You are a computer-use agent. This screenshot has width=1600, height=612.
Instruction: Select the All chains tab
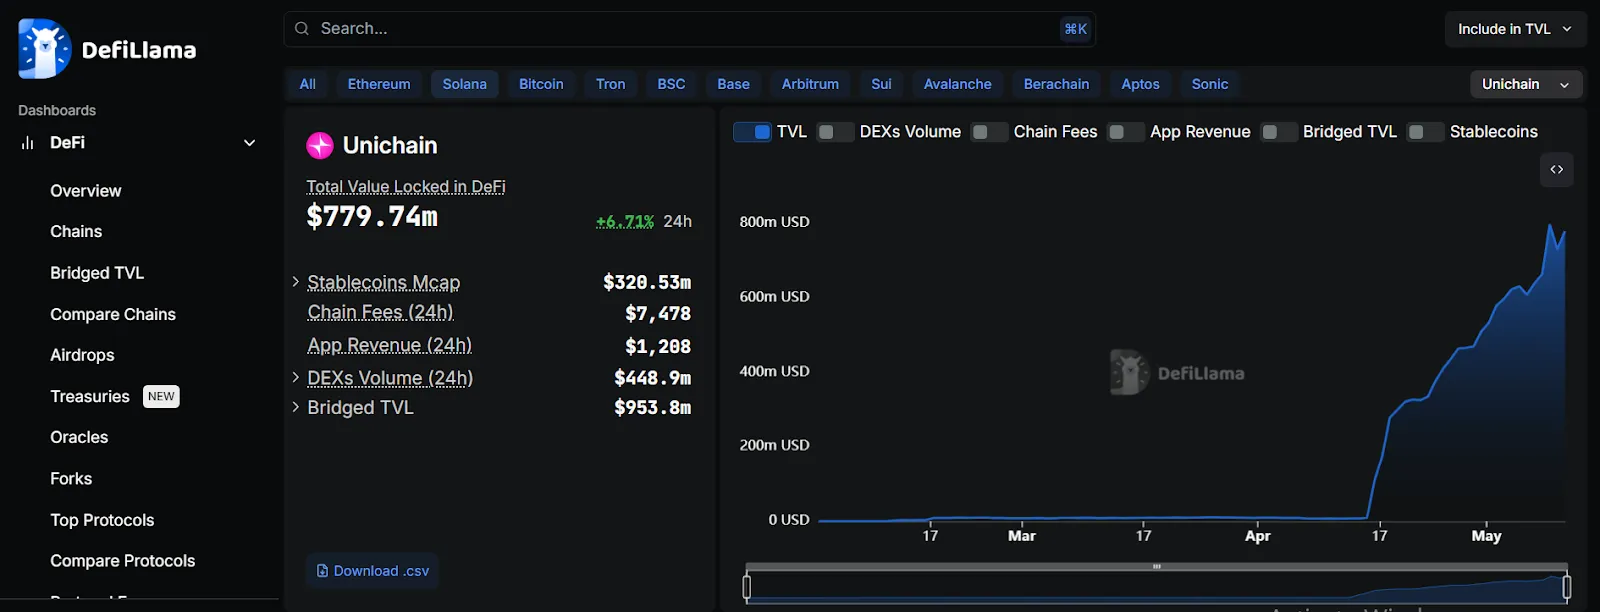308,84
